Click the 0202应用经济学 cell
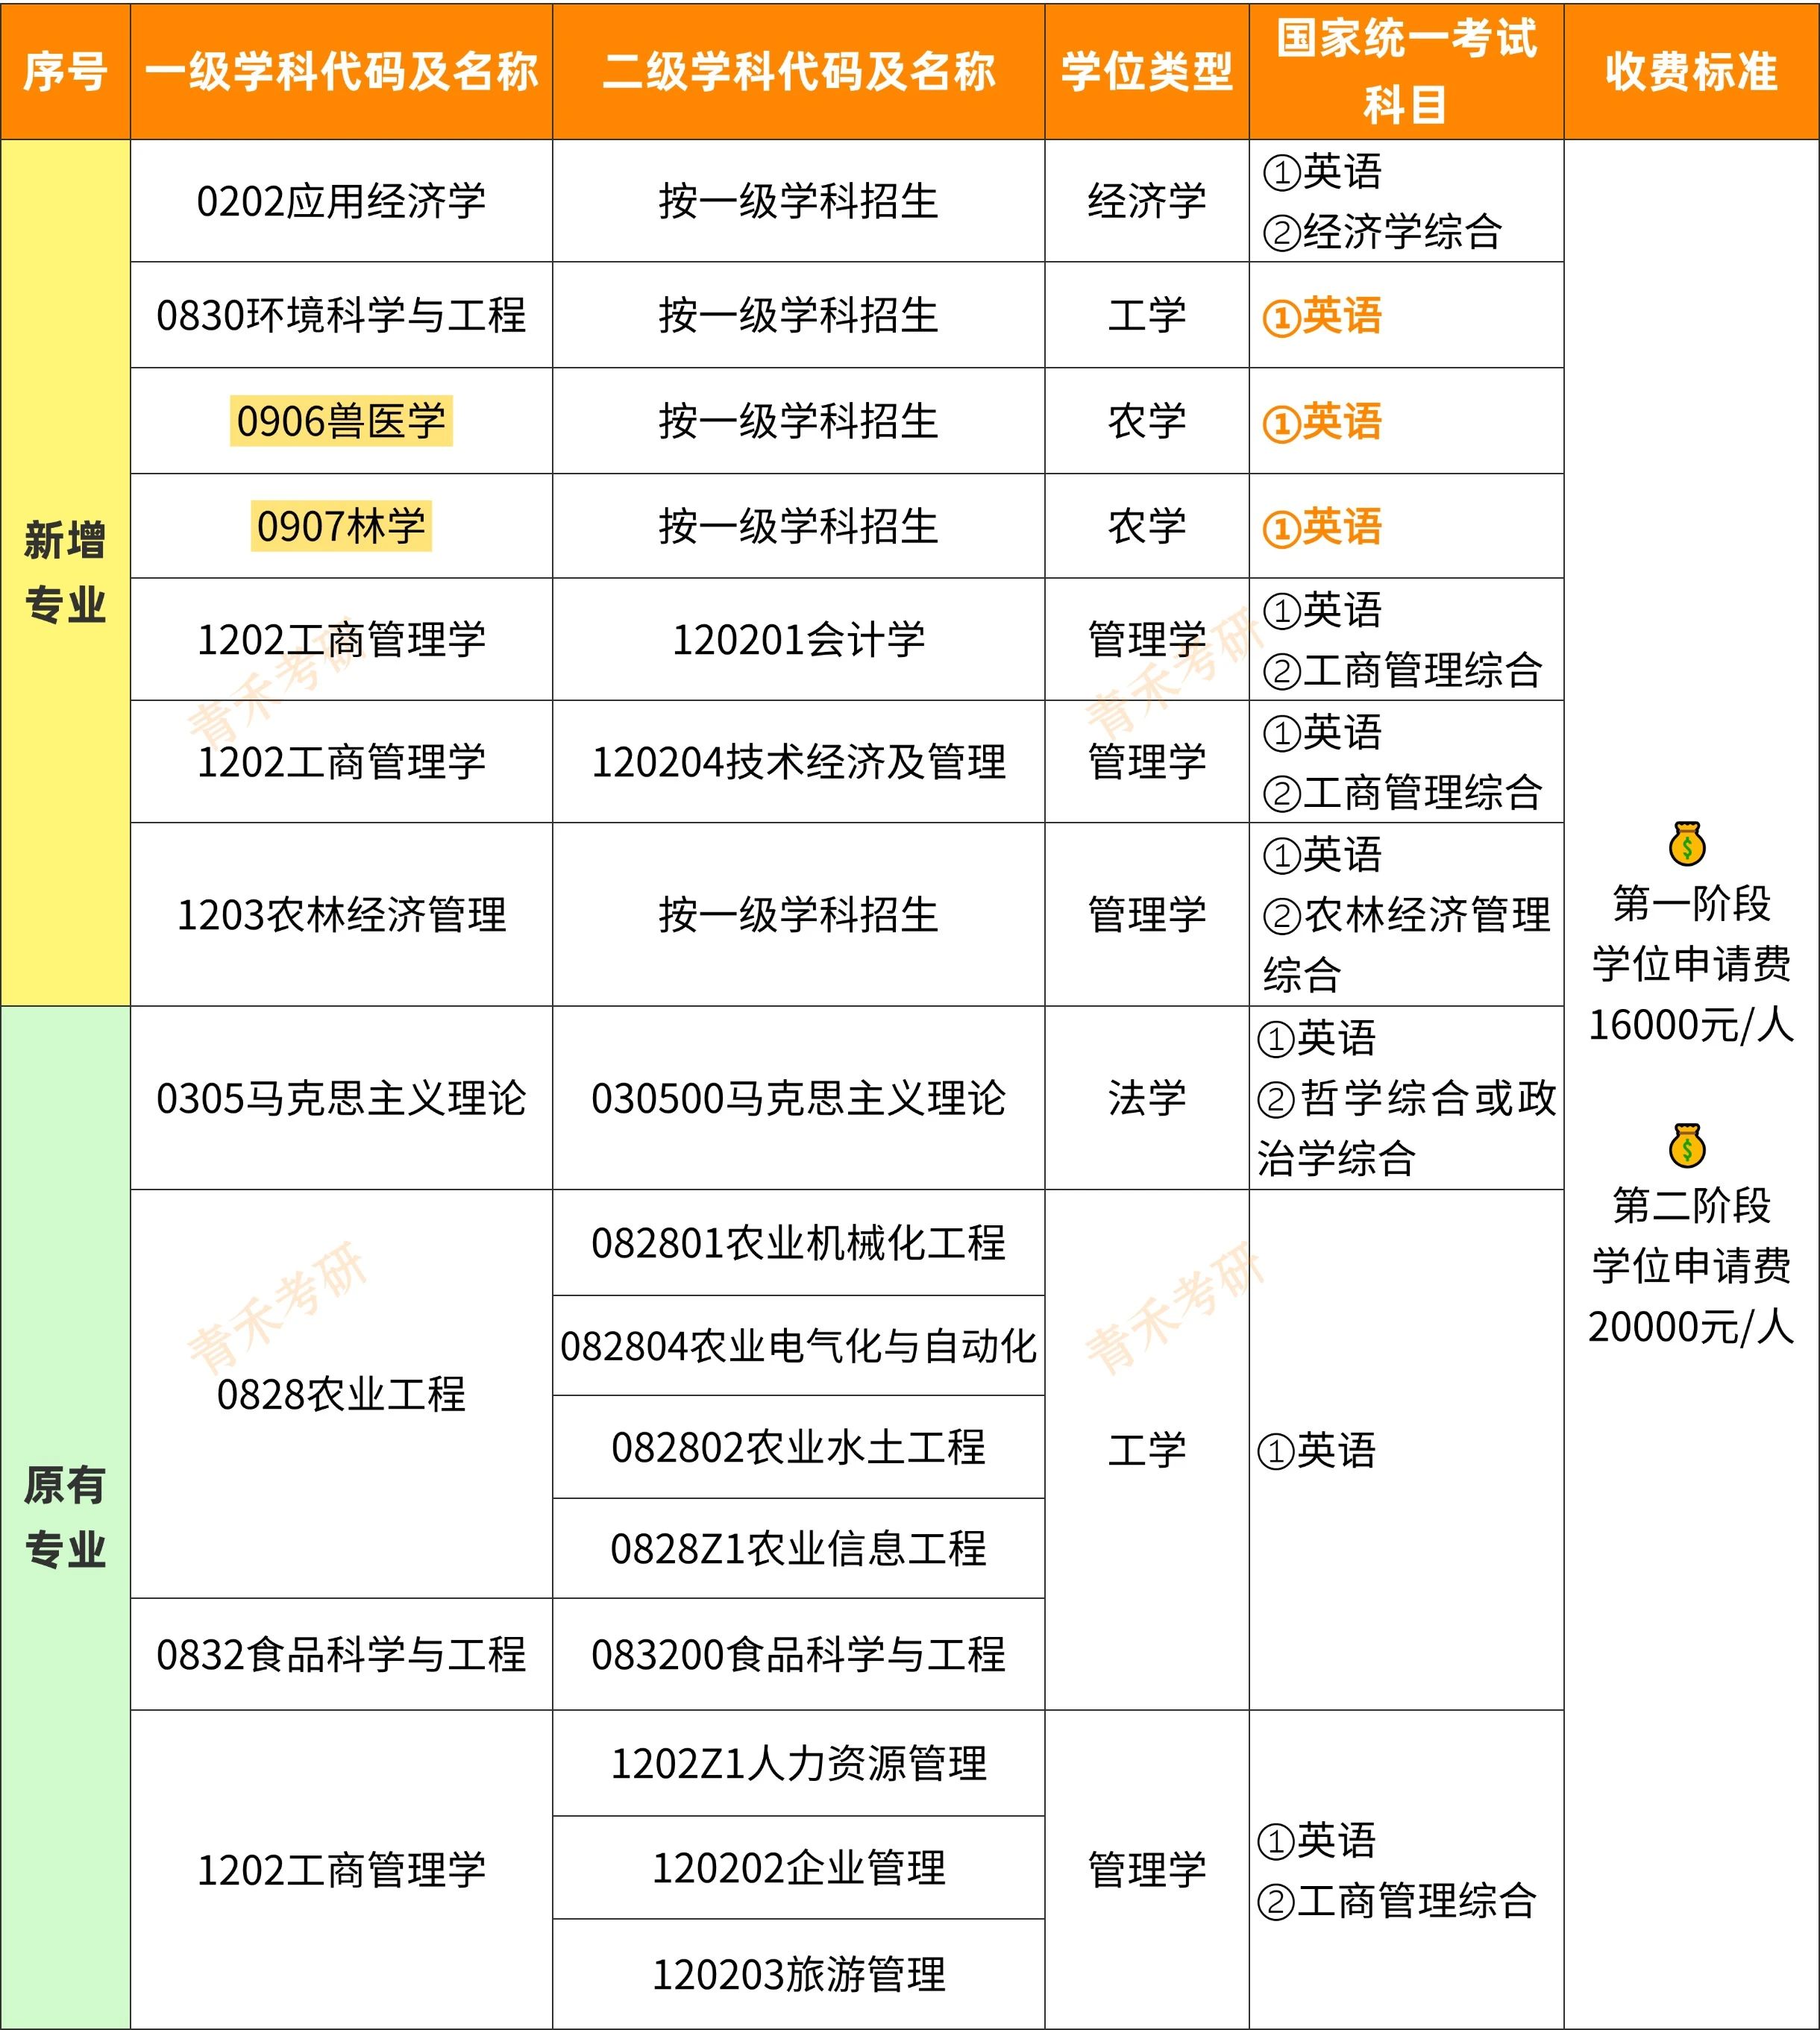Viewport: 1820px width, 2030px height. click(341, 201)
